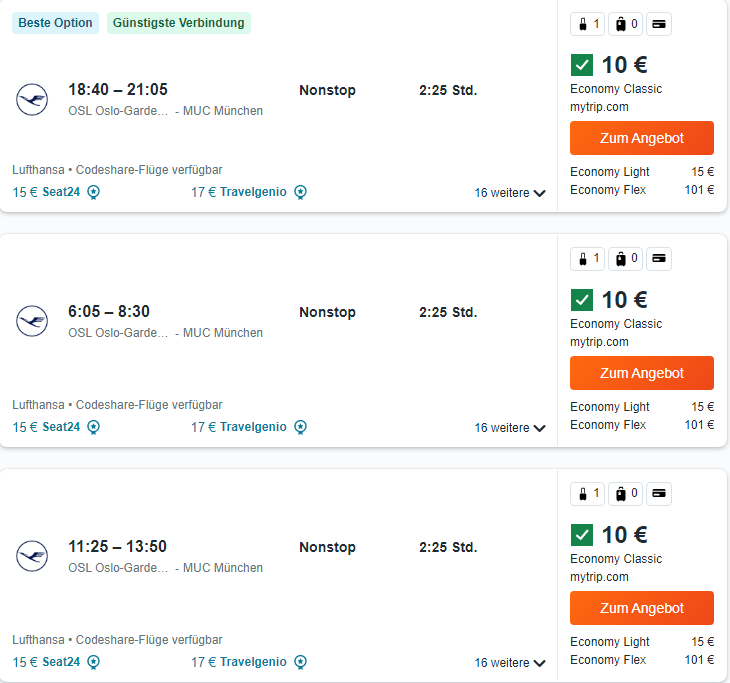Click Lufthansa logo of 18:40 flight
The image size is (730, 683).
pyautogui.click(x=32, y=99)
